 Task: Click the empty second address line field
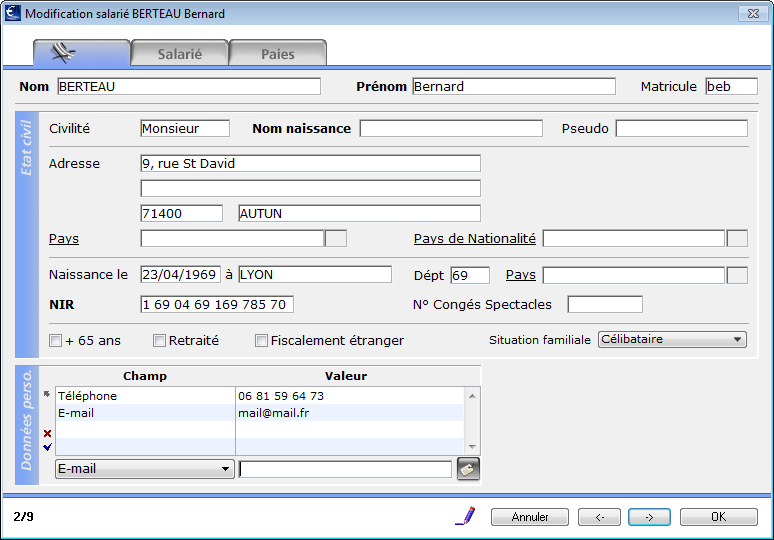(310, 188)
